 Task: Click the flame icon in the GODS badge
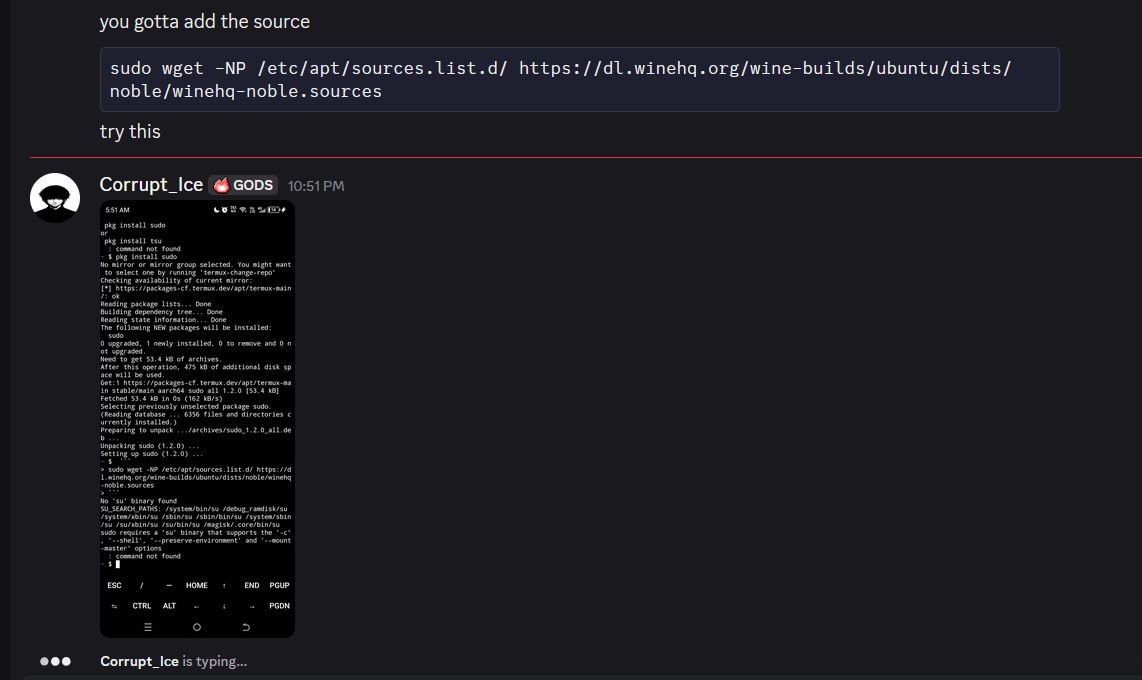click(221, 186)
